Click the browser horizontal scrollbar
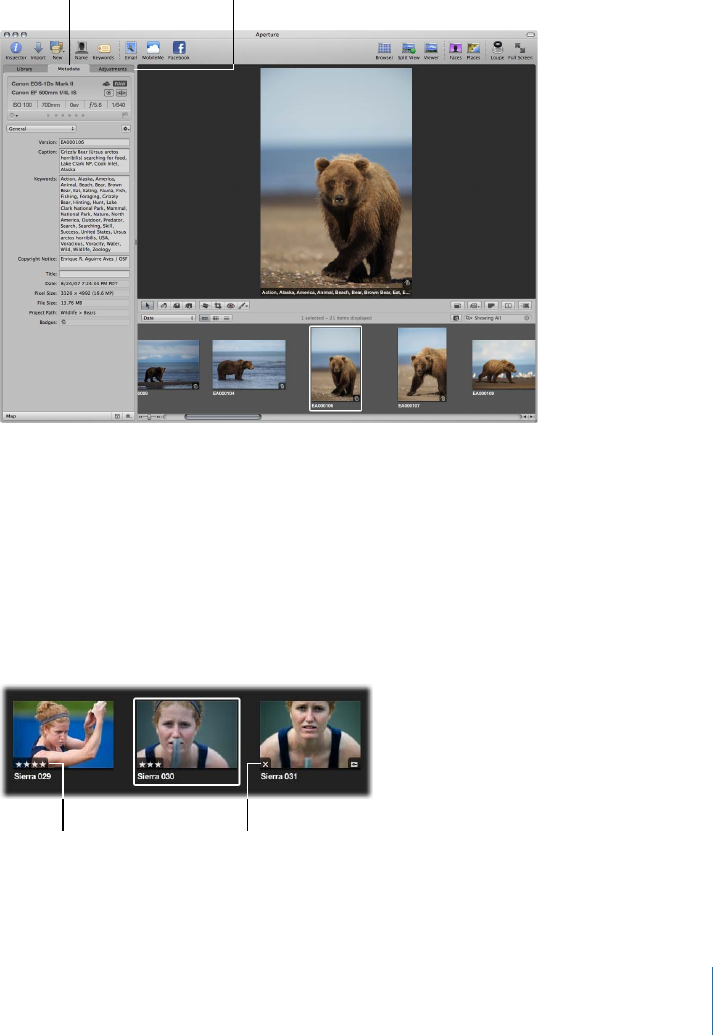Image resolution: width=713 pixels, height=1035 pixels. pyautogui.click(x=222, y=417)
